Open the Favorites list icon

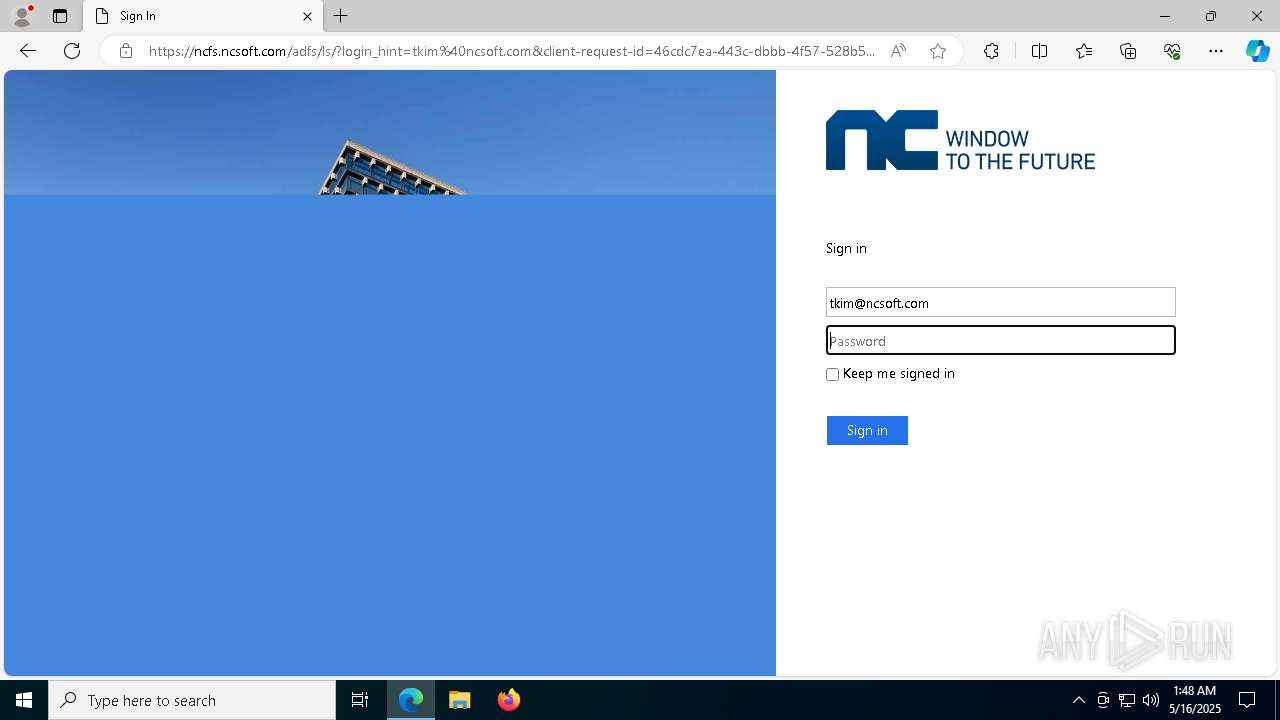coord(1084,51)
